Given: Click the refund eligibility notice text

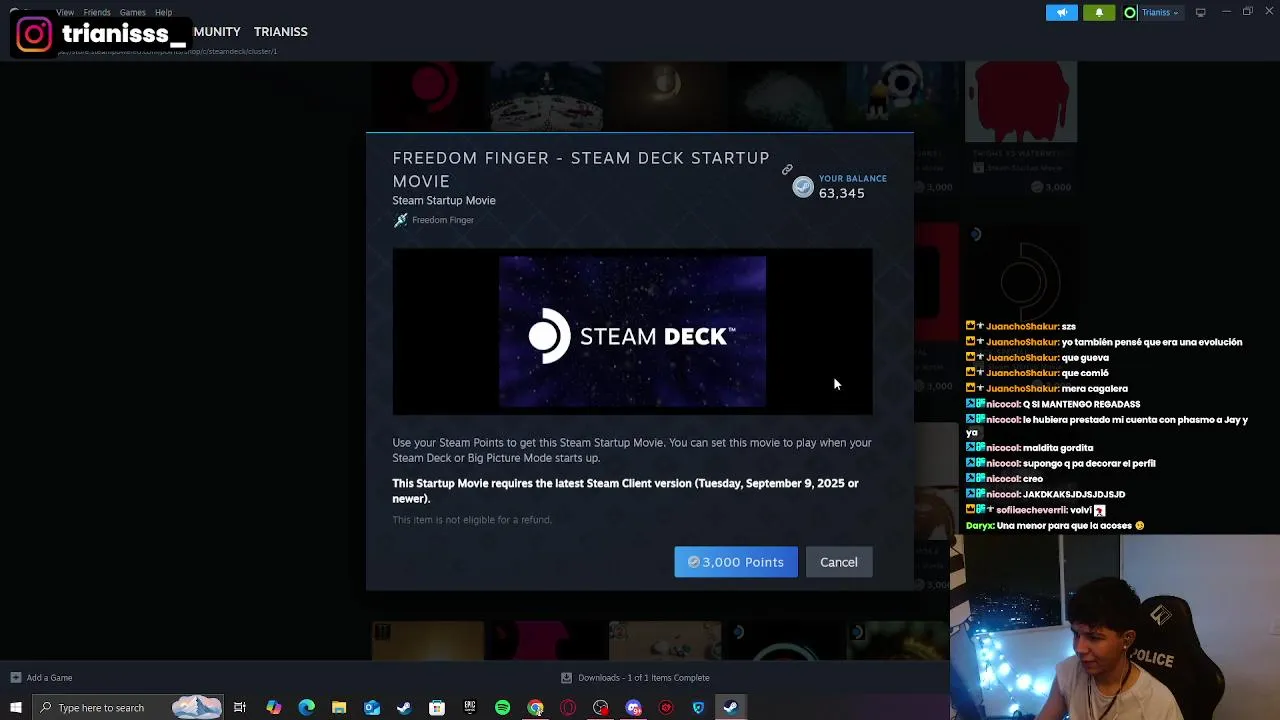Looking at the screenshot, I should 472,520.
